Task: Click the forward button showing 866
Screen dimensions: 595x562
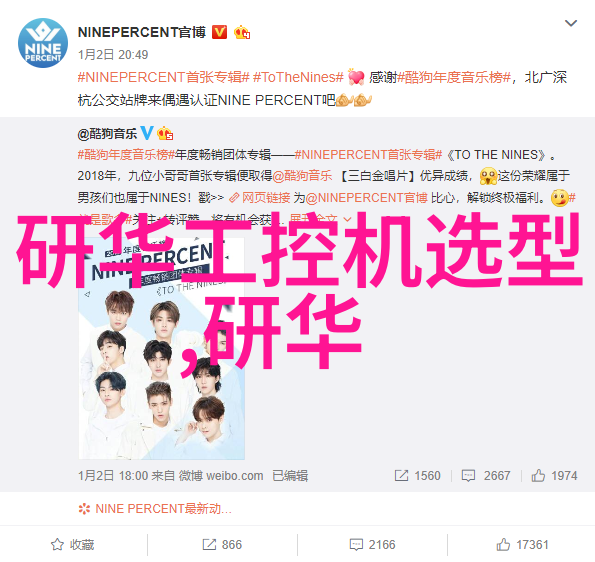Action: click(x=222, y=545)
